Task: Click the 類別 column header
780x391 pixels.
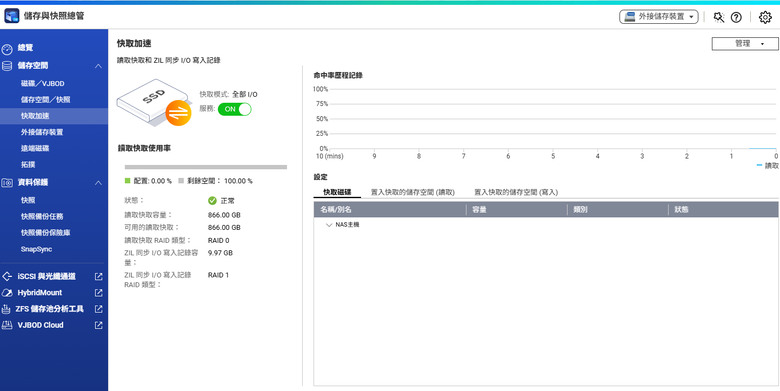Action: (x=618, y=209)
